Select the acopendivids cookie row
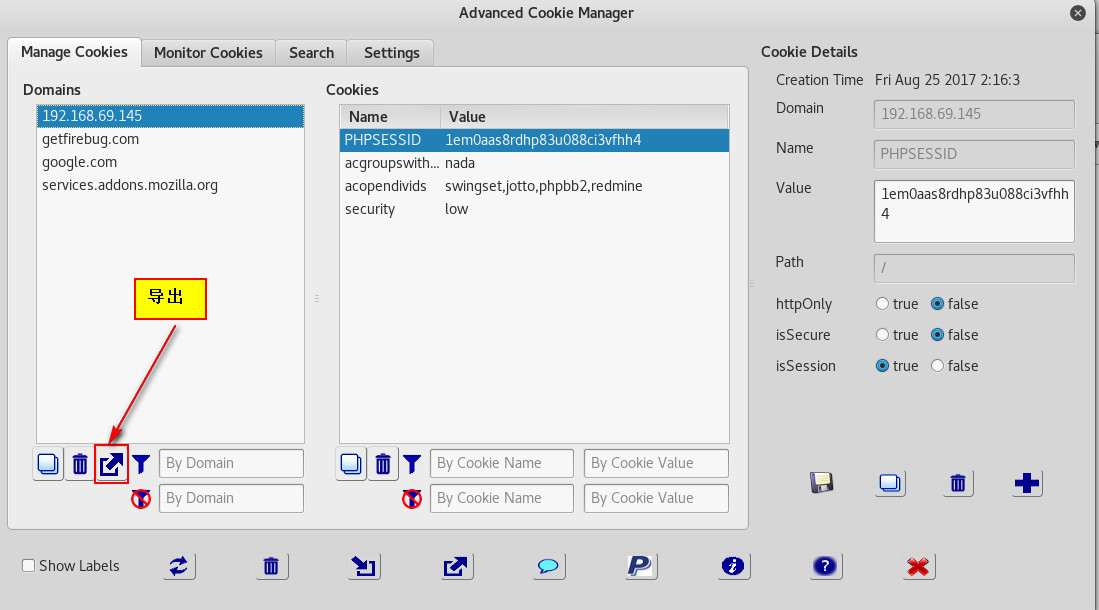This screenshot has height=610, width=1099. 534,186
